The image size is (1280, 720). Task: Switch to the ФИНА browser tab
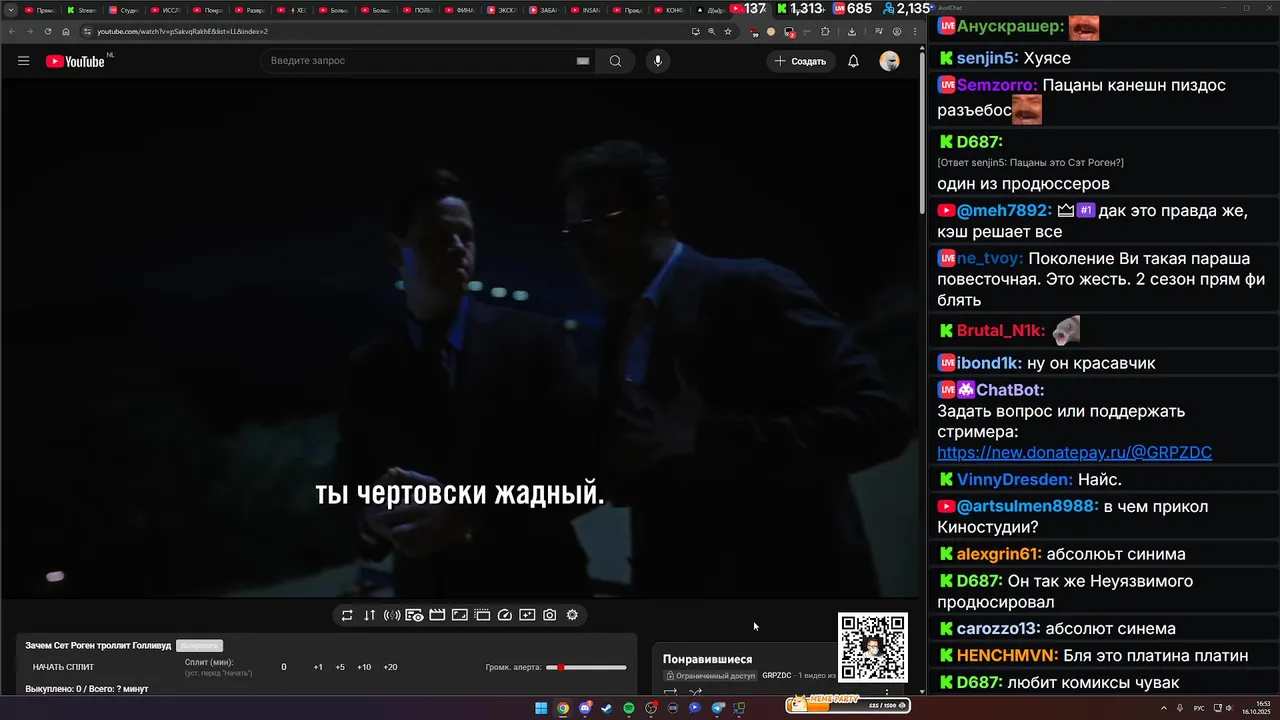point(460,10)
